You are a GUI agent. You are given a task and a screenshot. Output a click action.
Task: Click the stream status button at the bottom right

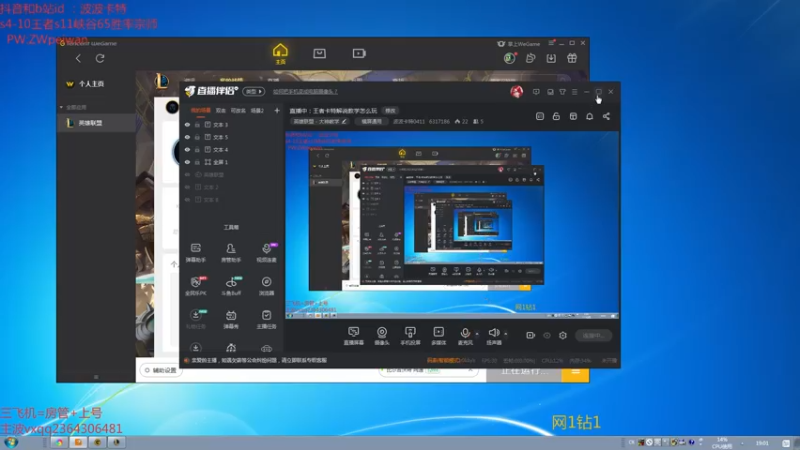[x=594, y=336]
